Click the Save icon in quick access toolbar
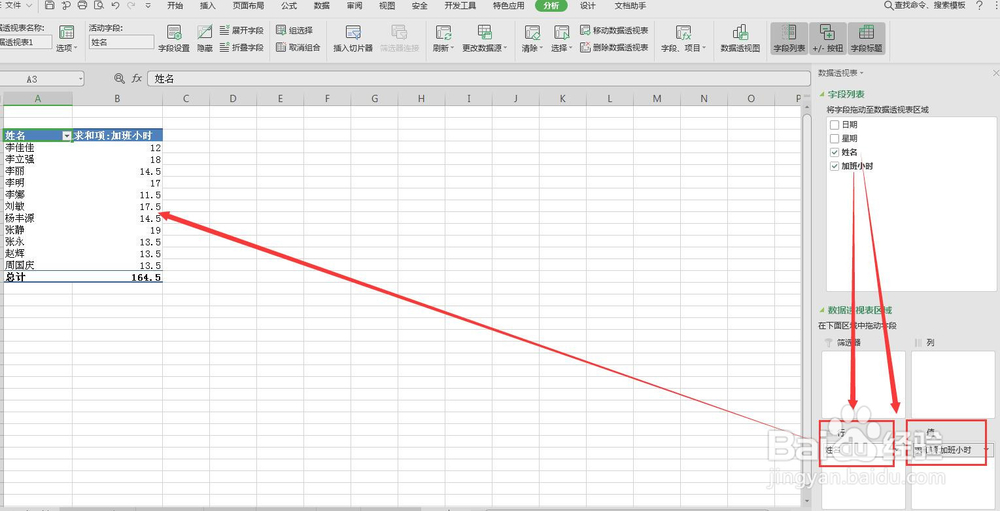This screenshot has width=1000, height=511. [x=50, y=5]
